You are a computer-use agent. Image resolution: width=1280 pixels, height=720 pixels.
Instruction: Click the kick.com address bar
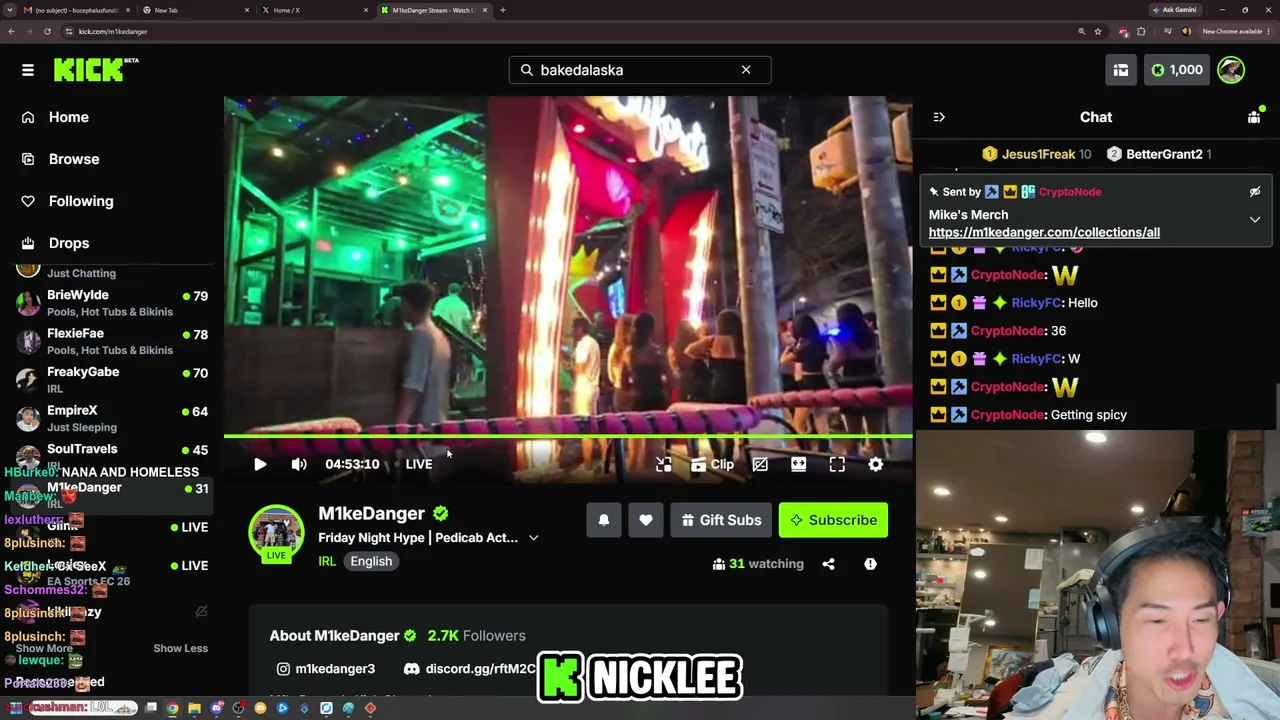tap(570, 31)
